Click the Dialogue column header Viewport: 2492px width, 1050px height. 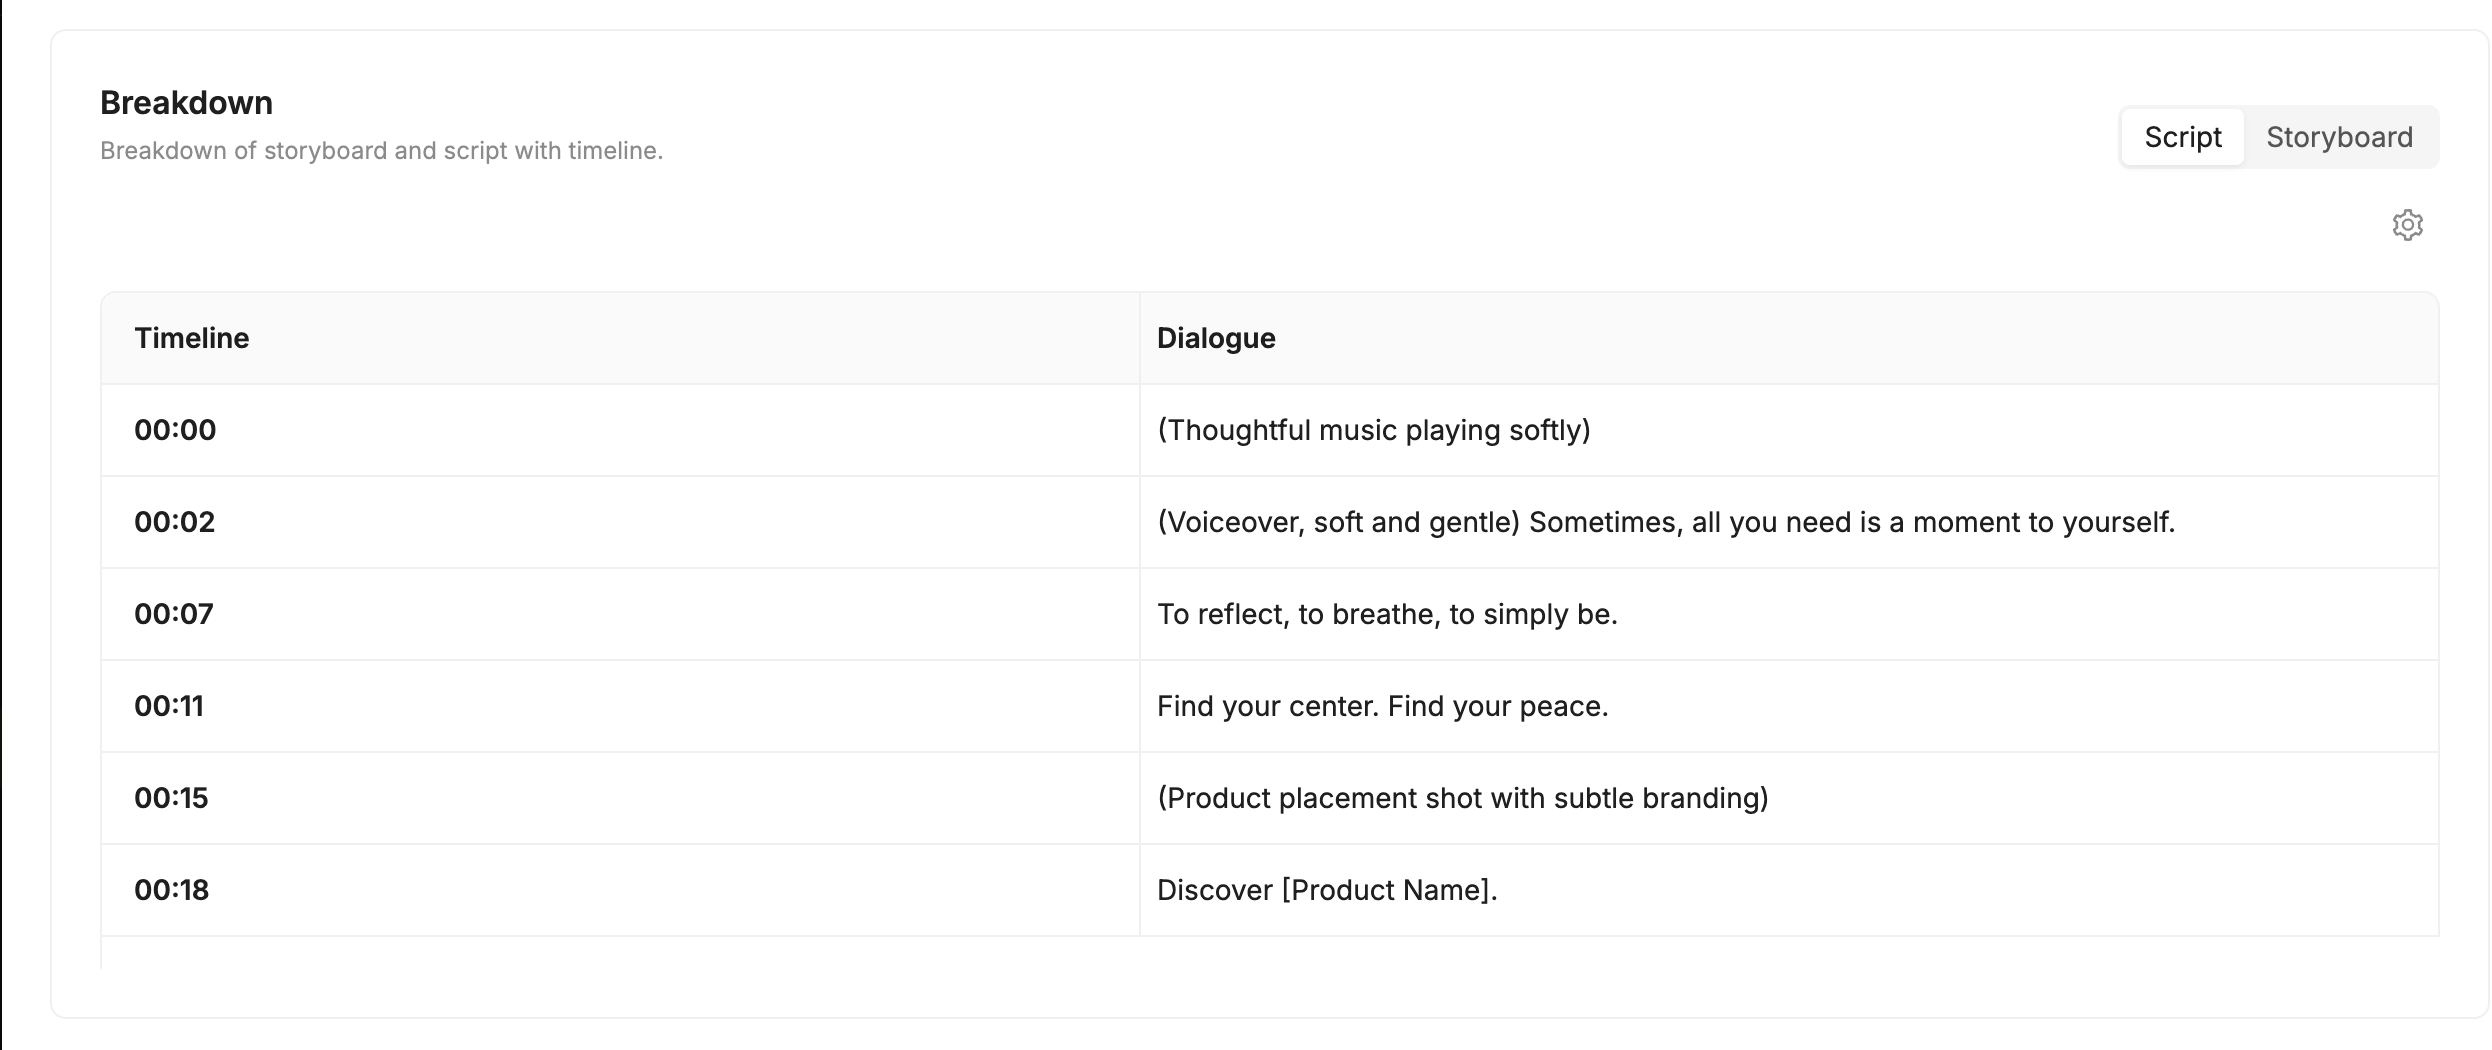point(1216,338)
